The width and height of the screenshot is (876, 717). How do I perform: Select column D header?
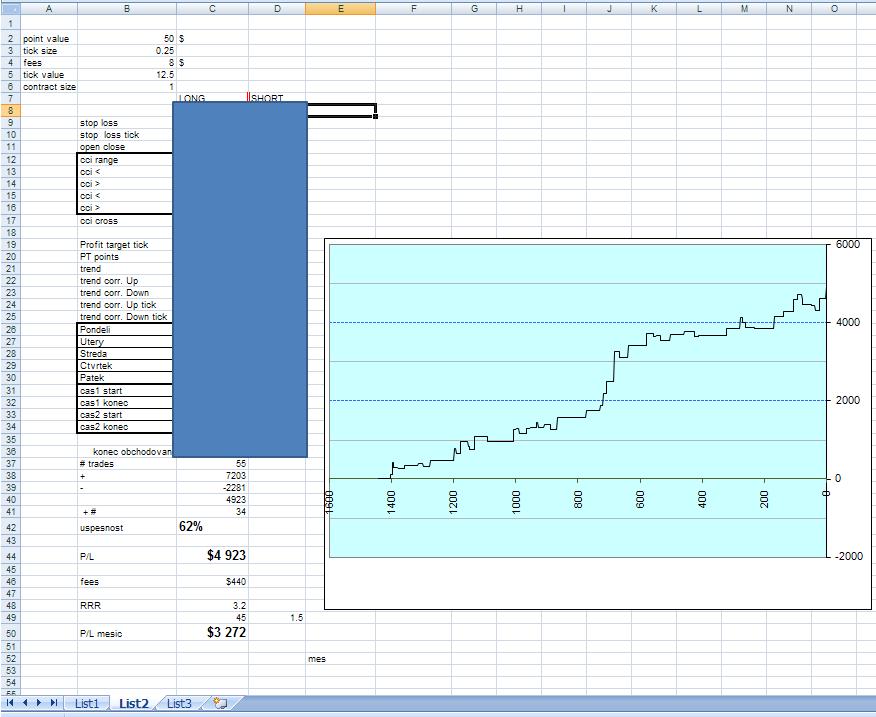(277, 8)
